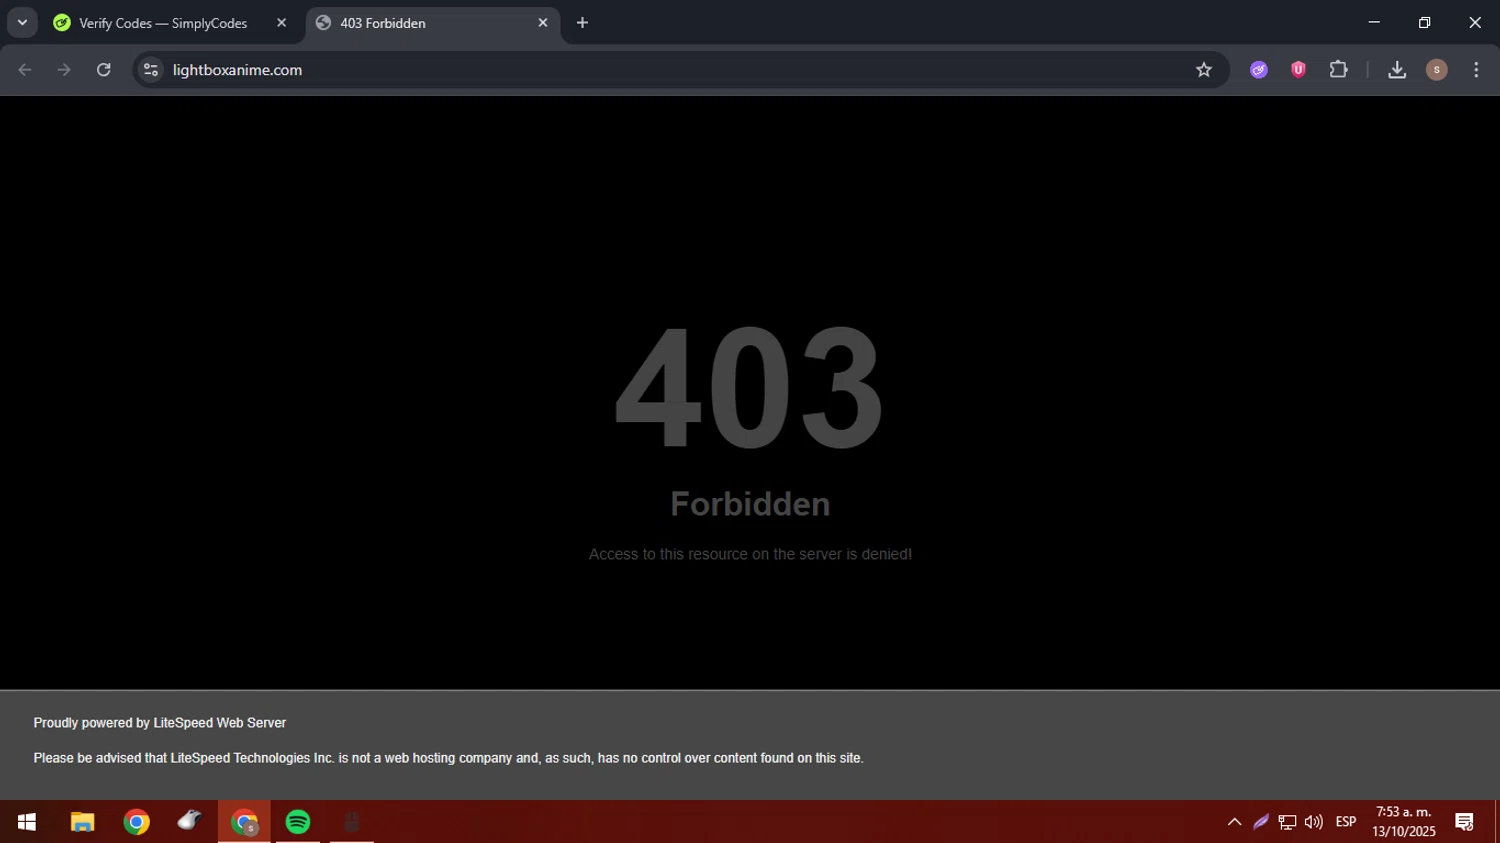View site information for lightboxanime.com
The image size is (1500, 843).
coord(151,70)
